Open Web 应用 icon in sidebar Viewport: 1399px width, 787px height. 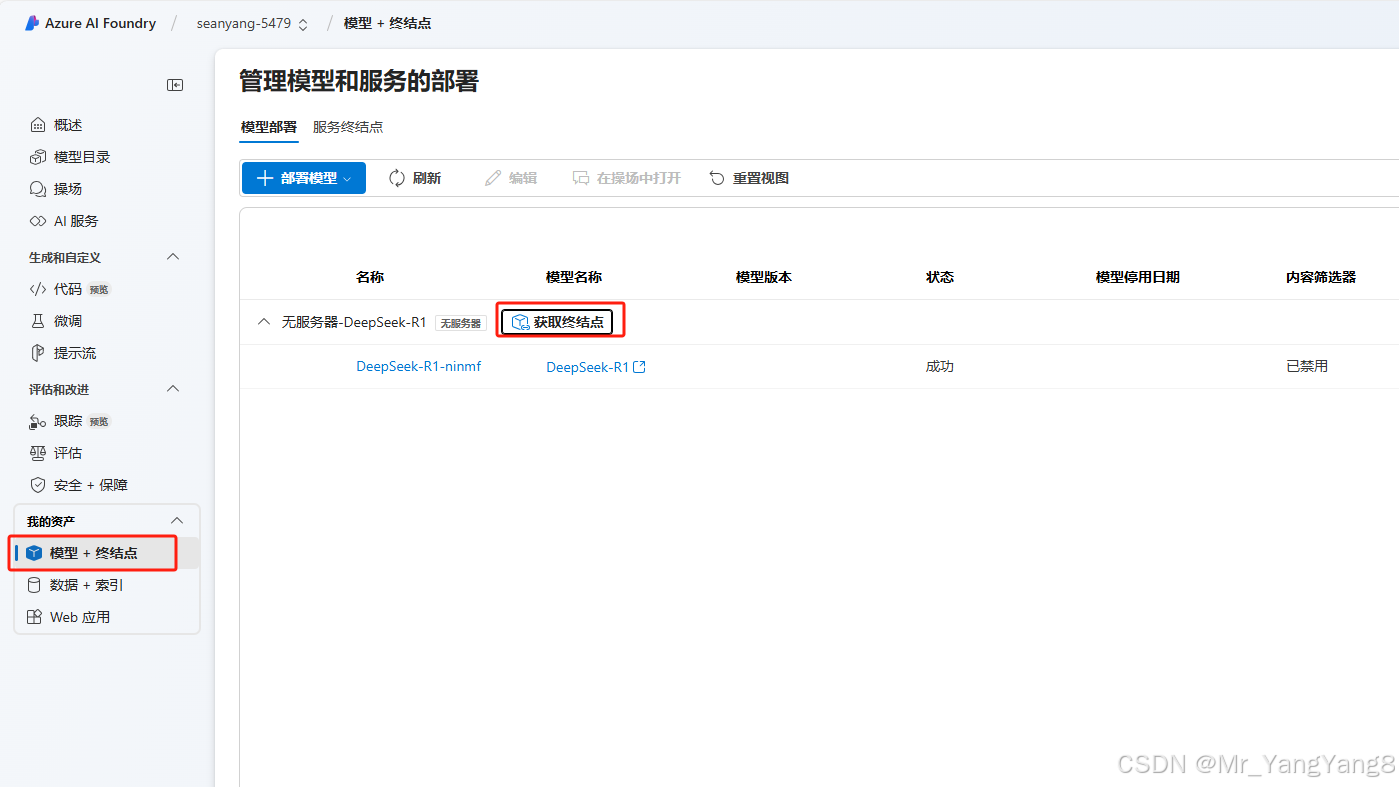point(34,617)
